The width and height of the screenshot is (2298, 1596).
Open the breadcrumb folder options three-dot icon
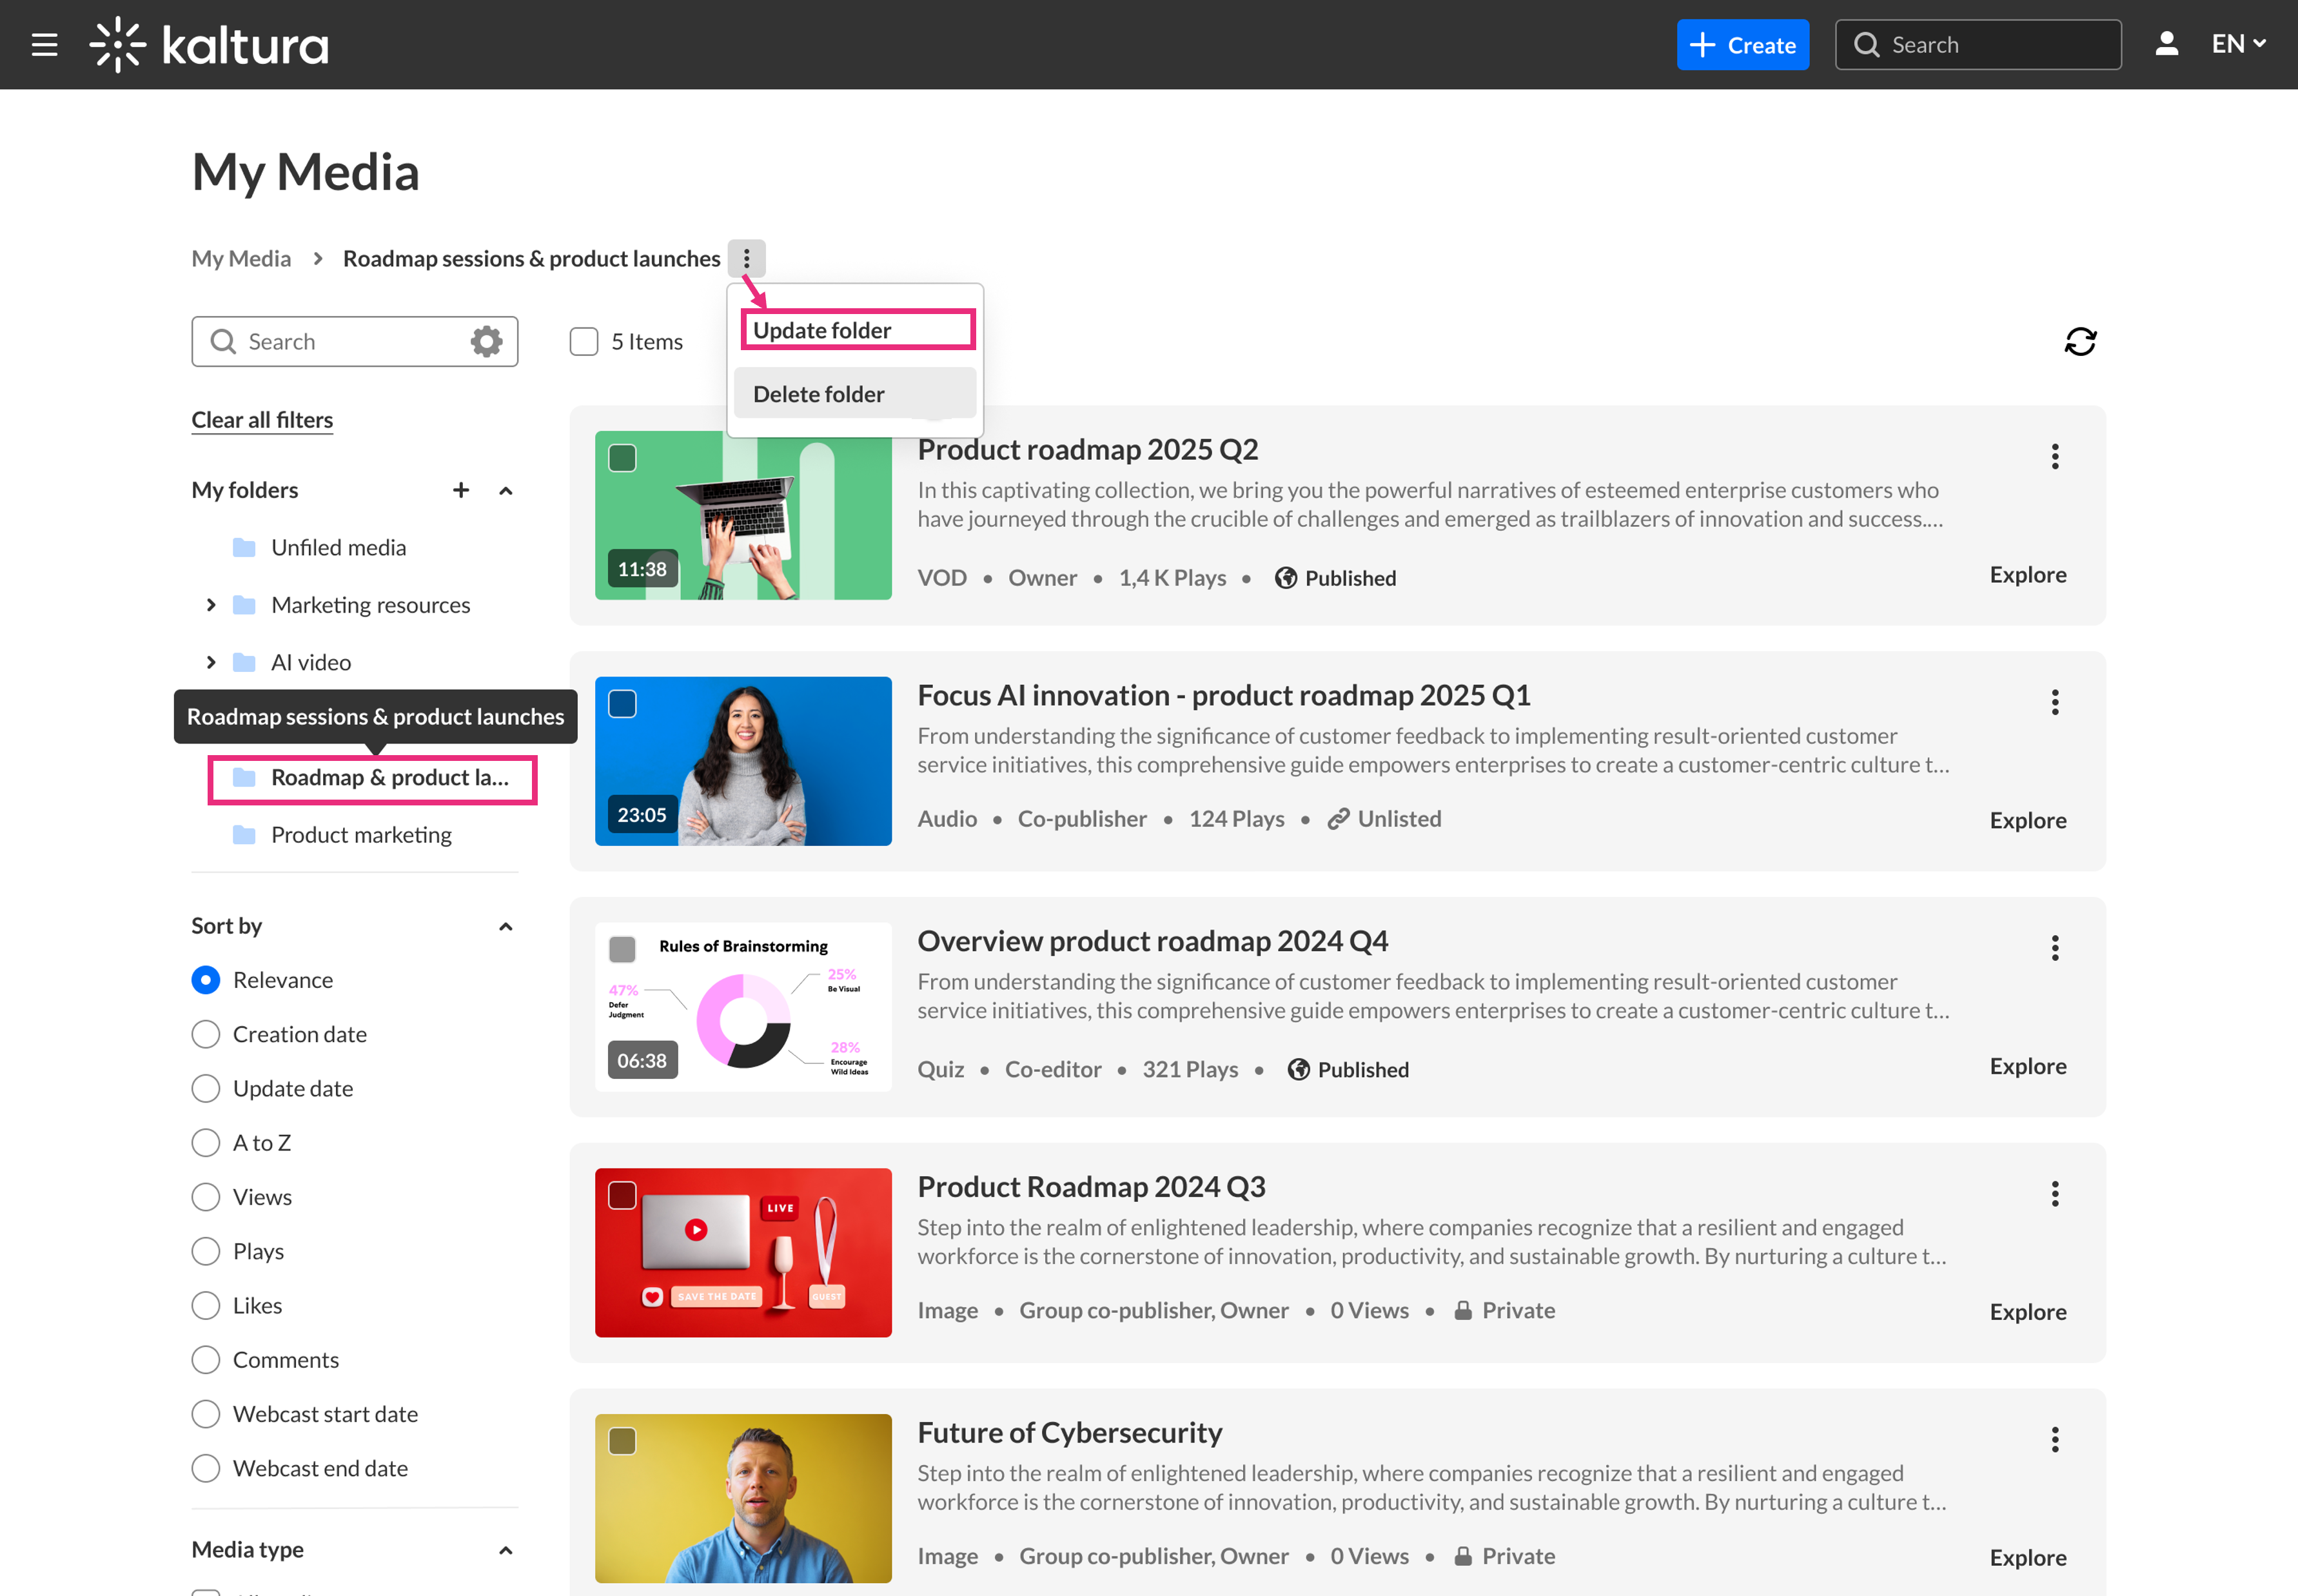746,259
